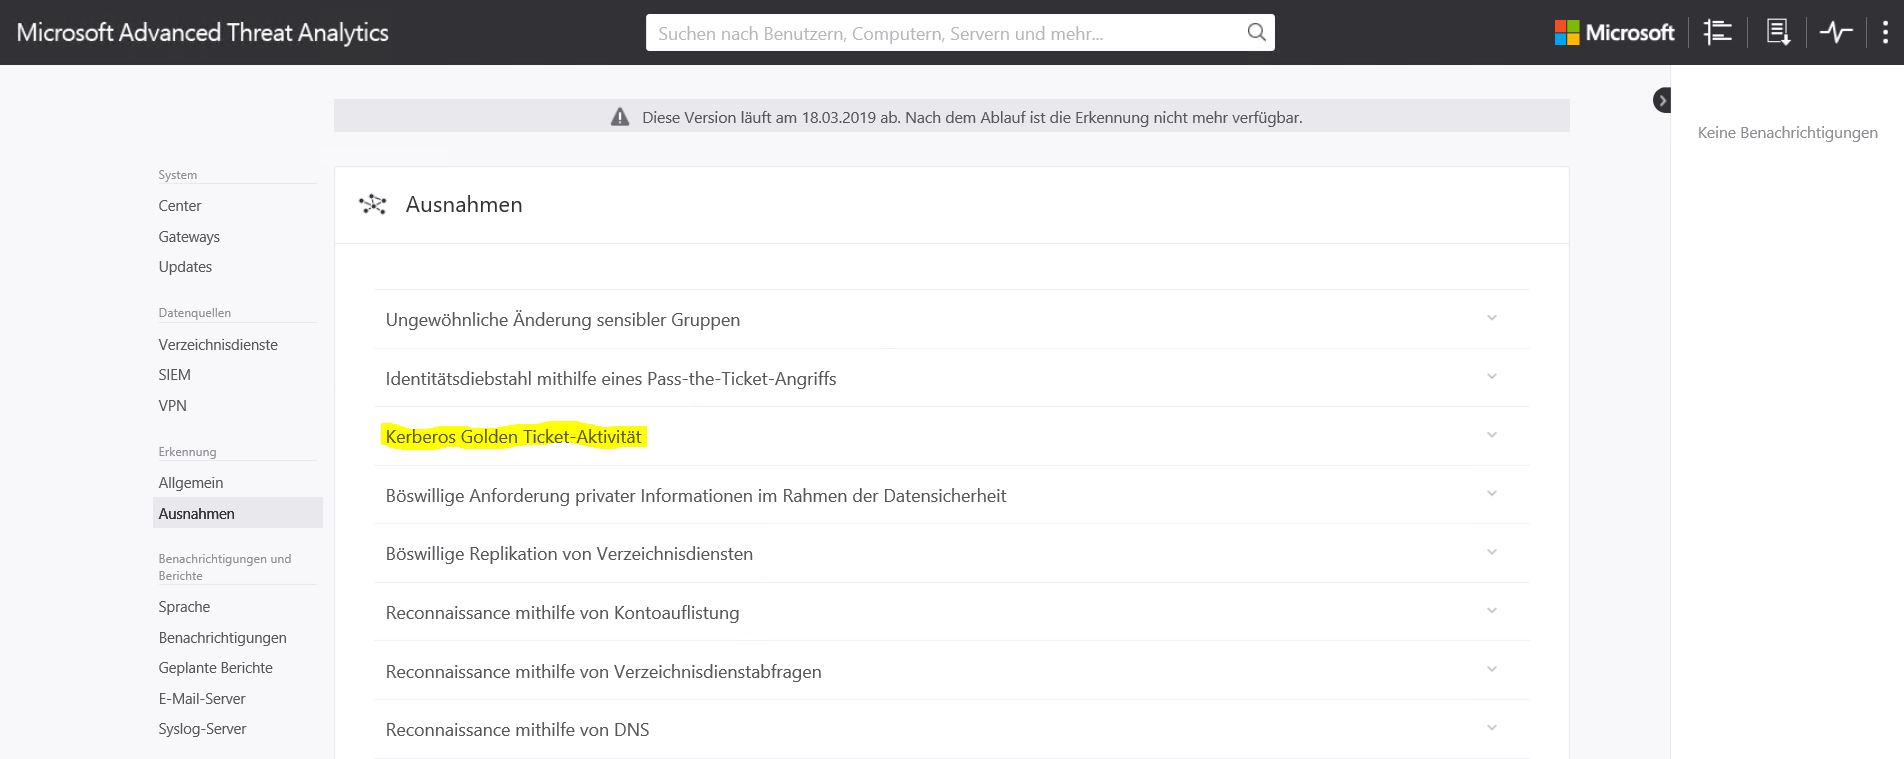The image size is (1904, 759).
Task: Open the attack timeline icon
Action: click(x=1718, y=32)
